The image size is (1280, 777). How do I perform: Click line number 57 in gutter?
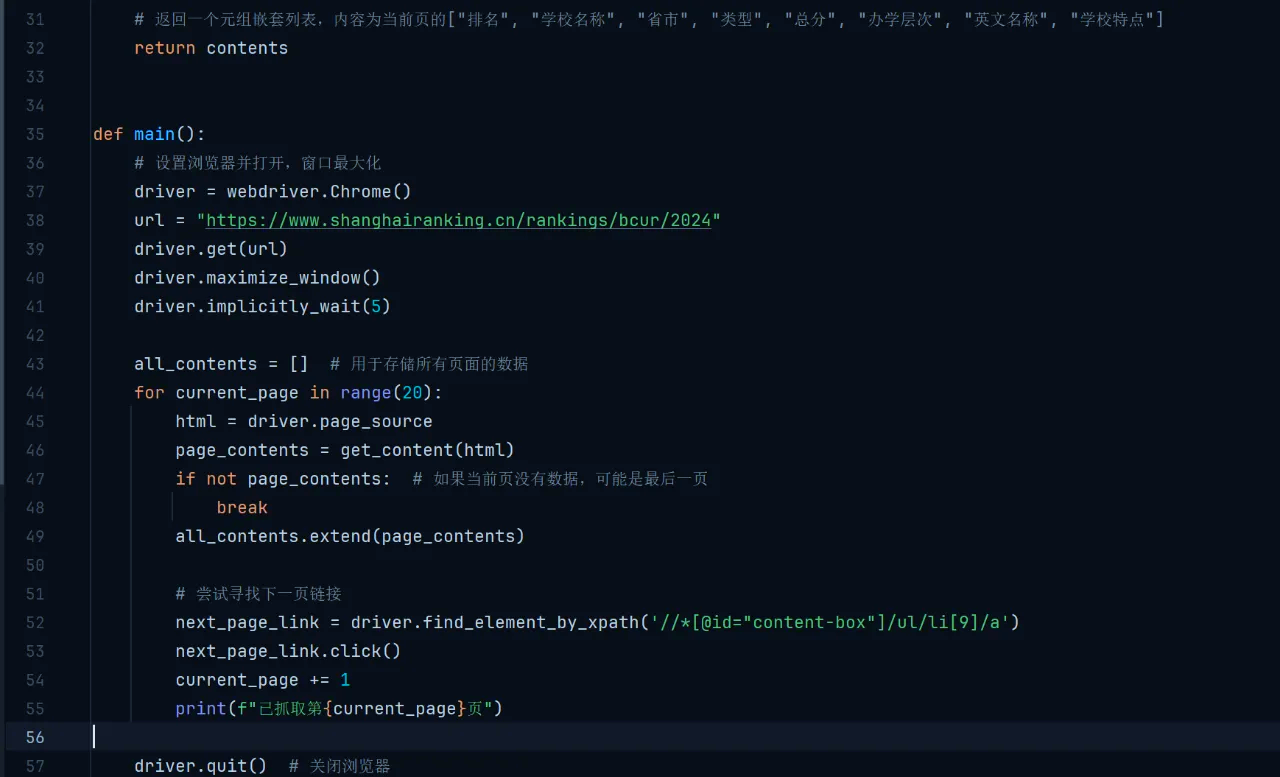coord(34,766)
